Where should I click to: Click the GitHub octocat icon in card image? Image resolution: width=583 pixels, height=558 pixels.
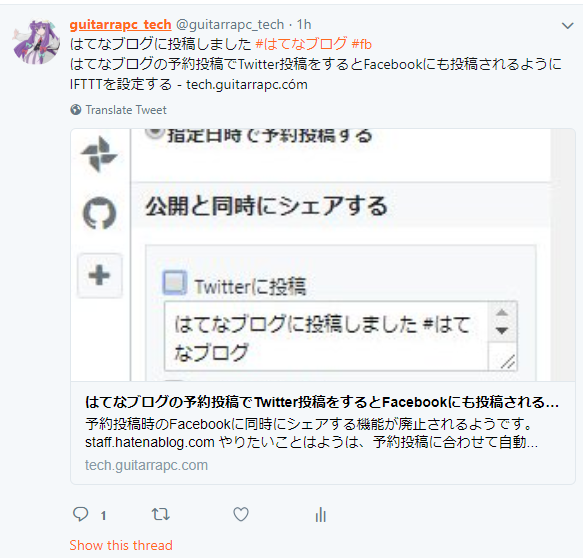click(99, 213)
